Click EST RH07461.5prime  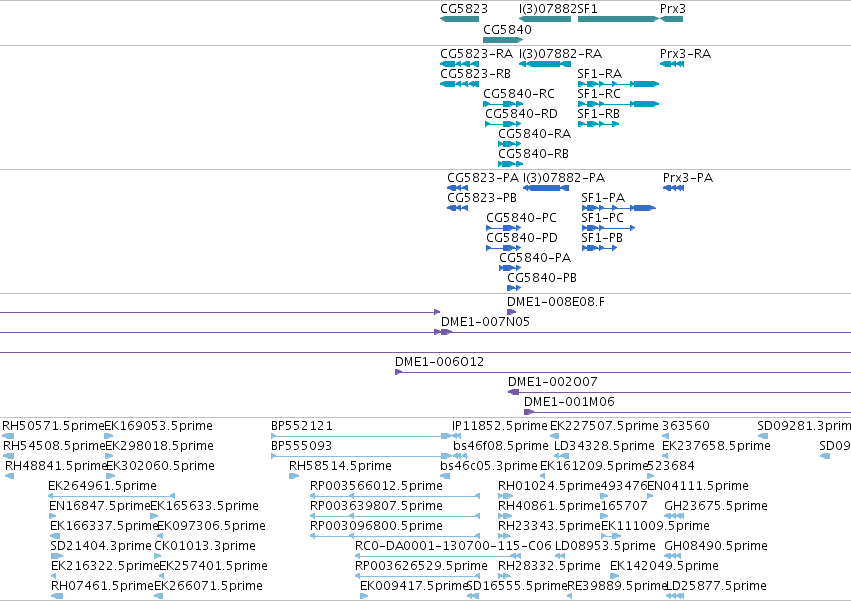pos(101,587)
